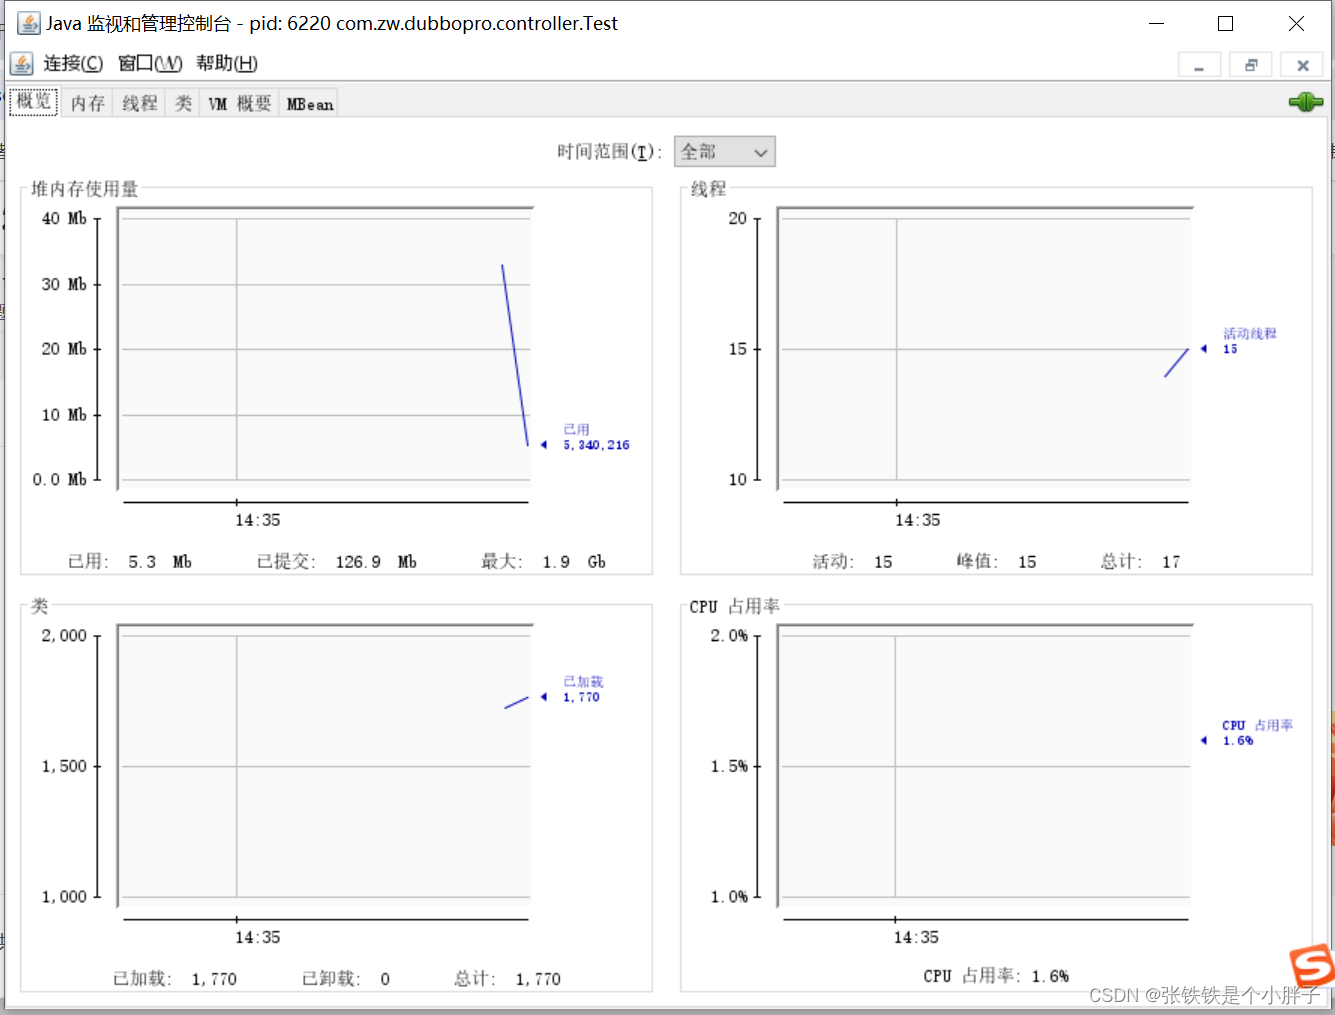
Task: Click the 线程 chart panel title
Action: point(708,189)
